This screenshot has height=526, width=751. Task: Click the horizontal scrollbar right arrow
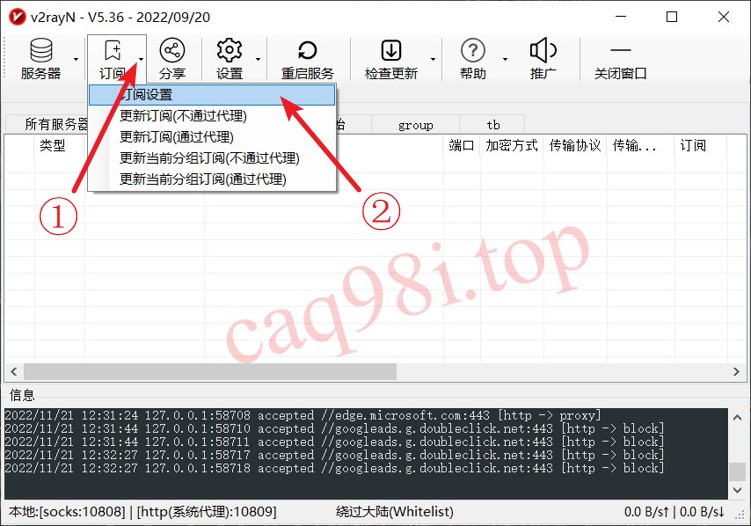click(736, 371)
